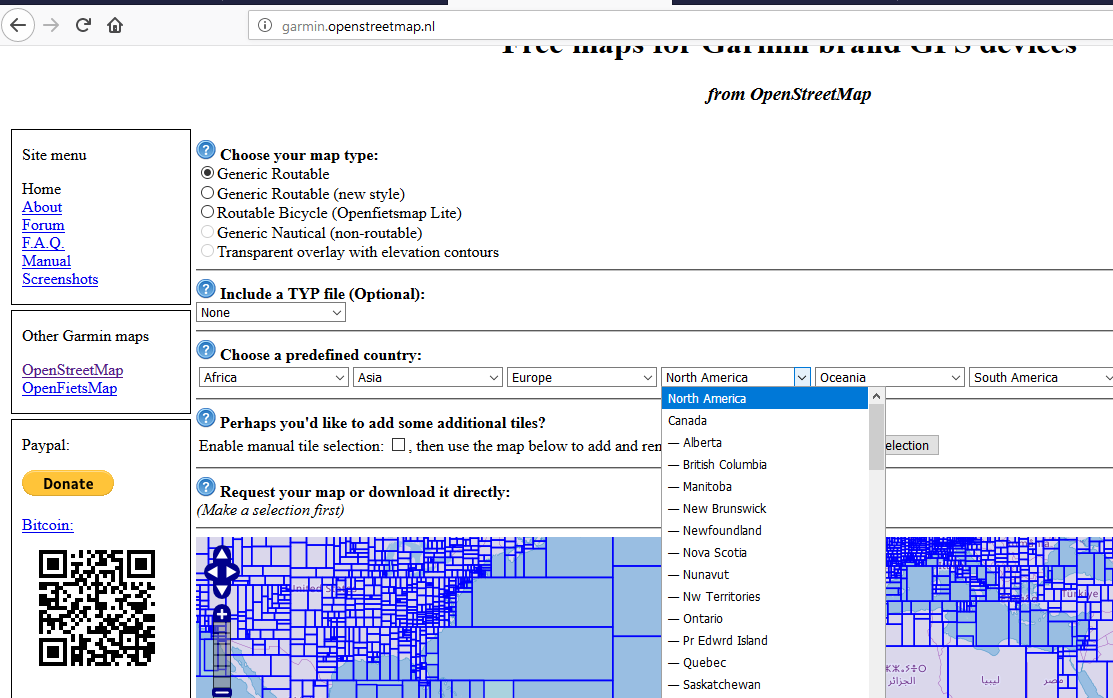Enable manual tile selection checkbox
The height and width of the screenshot is (698, 1113).
pos(399,445)
